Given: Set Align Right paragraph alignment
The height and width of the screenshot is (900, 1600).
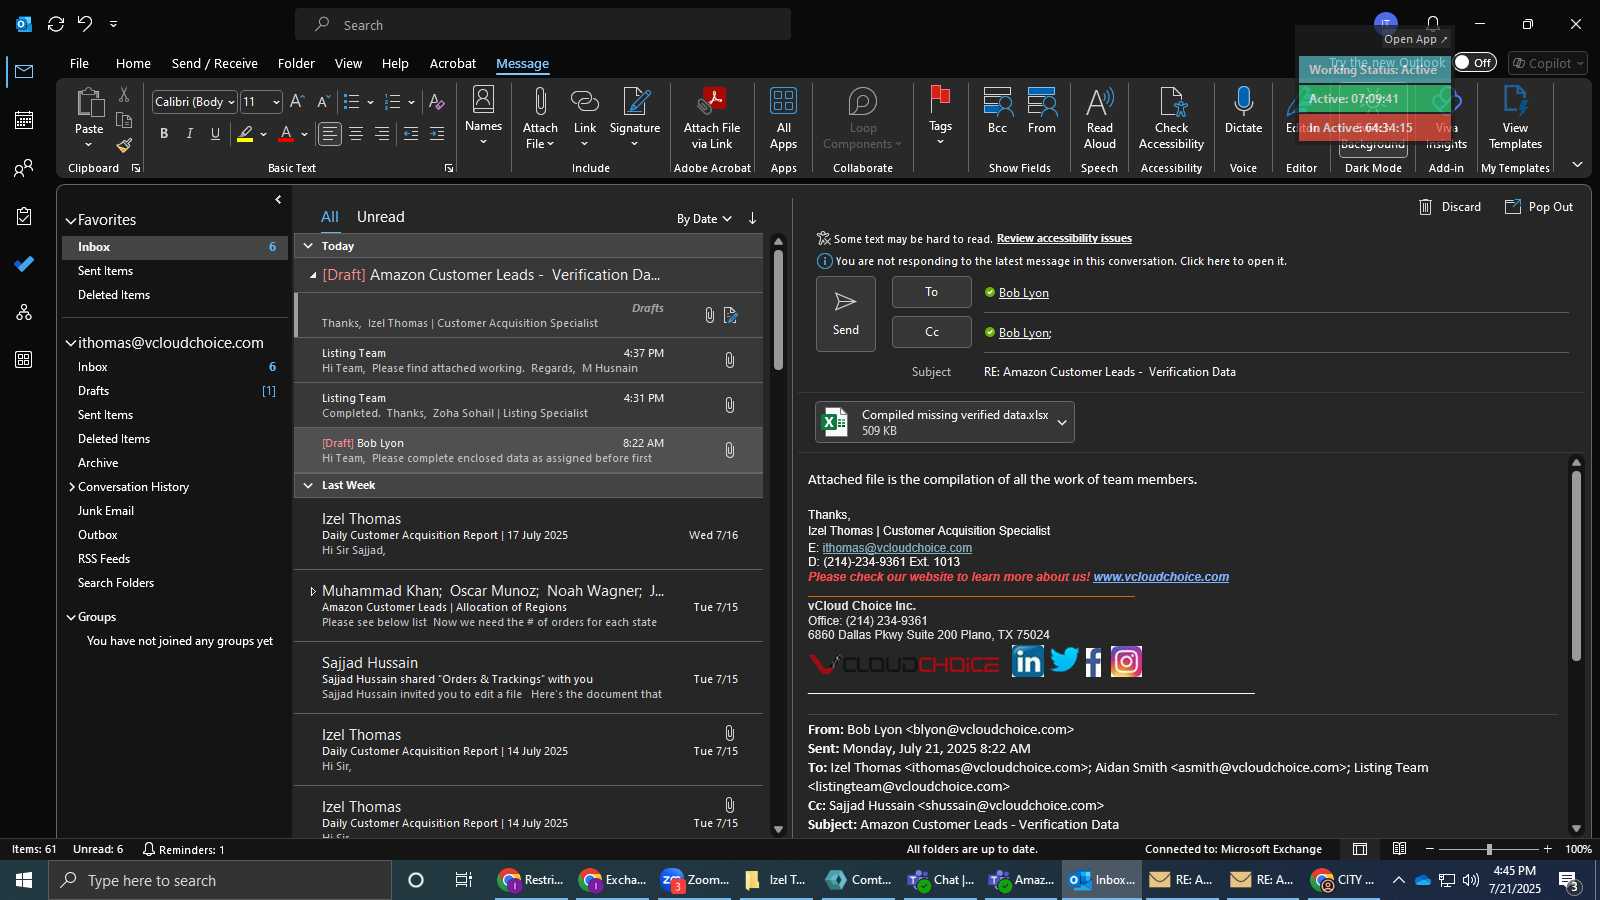Looking at the screenshot, I should click(382, 134).
